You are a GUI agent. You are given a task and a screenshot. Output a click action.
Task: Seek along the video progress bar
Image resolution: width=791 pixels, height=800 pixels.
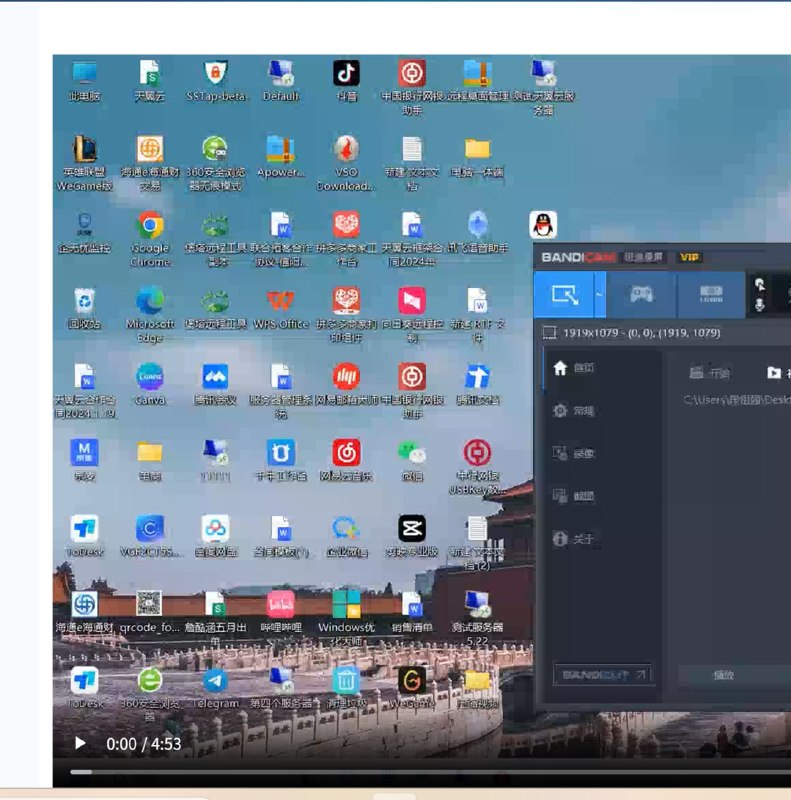(x=430, y=772)
